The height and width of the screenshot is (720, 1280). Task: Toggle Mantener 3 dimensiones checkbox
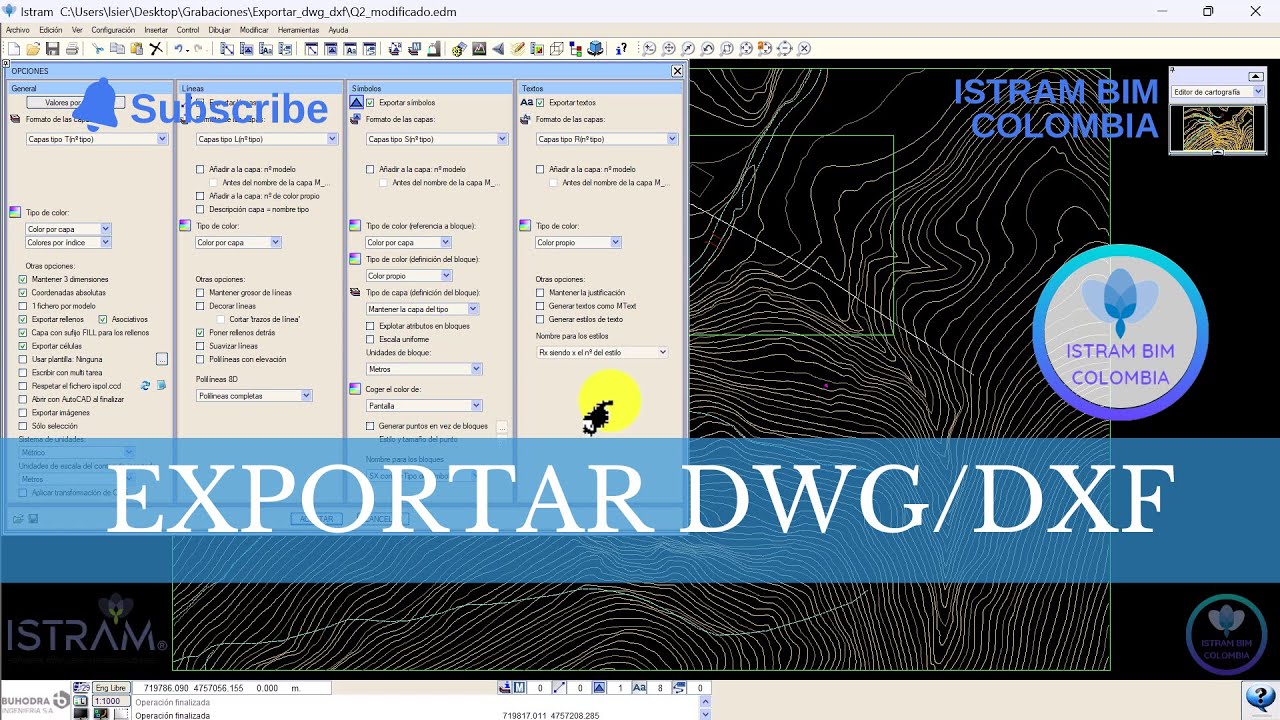click(x=23, y=279)
